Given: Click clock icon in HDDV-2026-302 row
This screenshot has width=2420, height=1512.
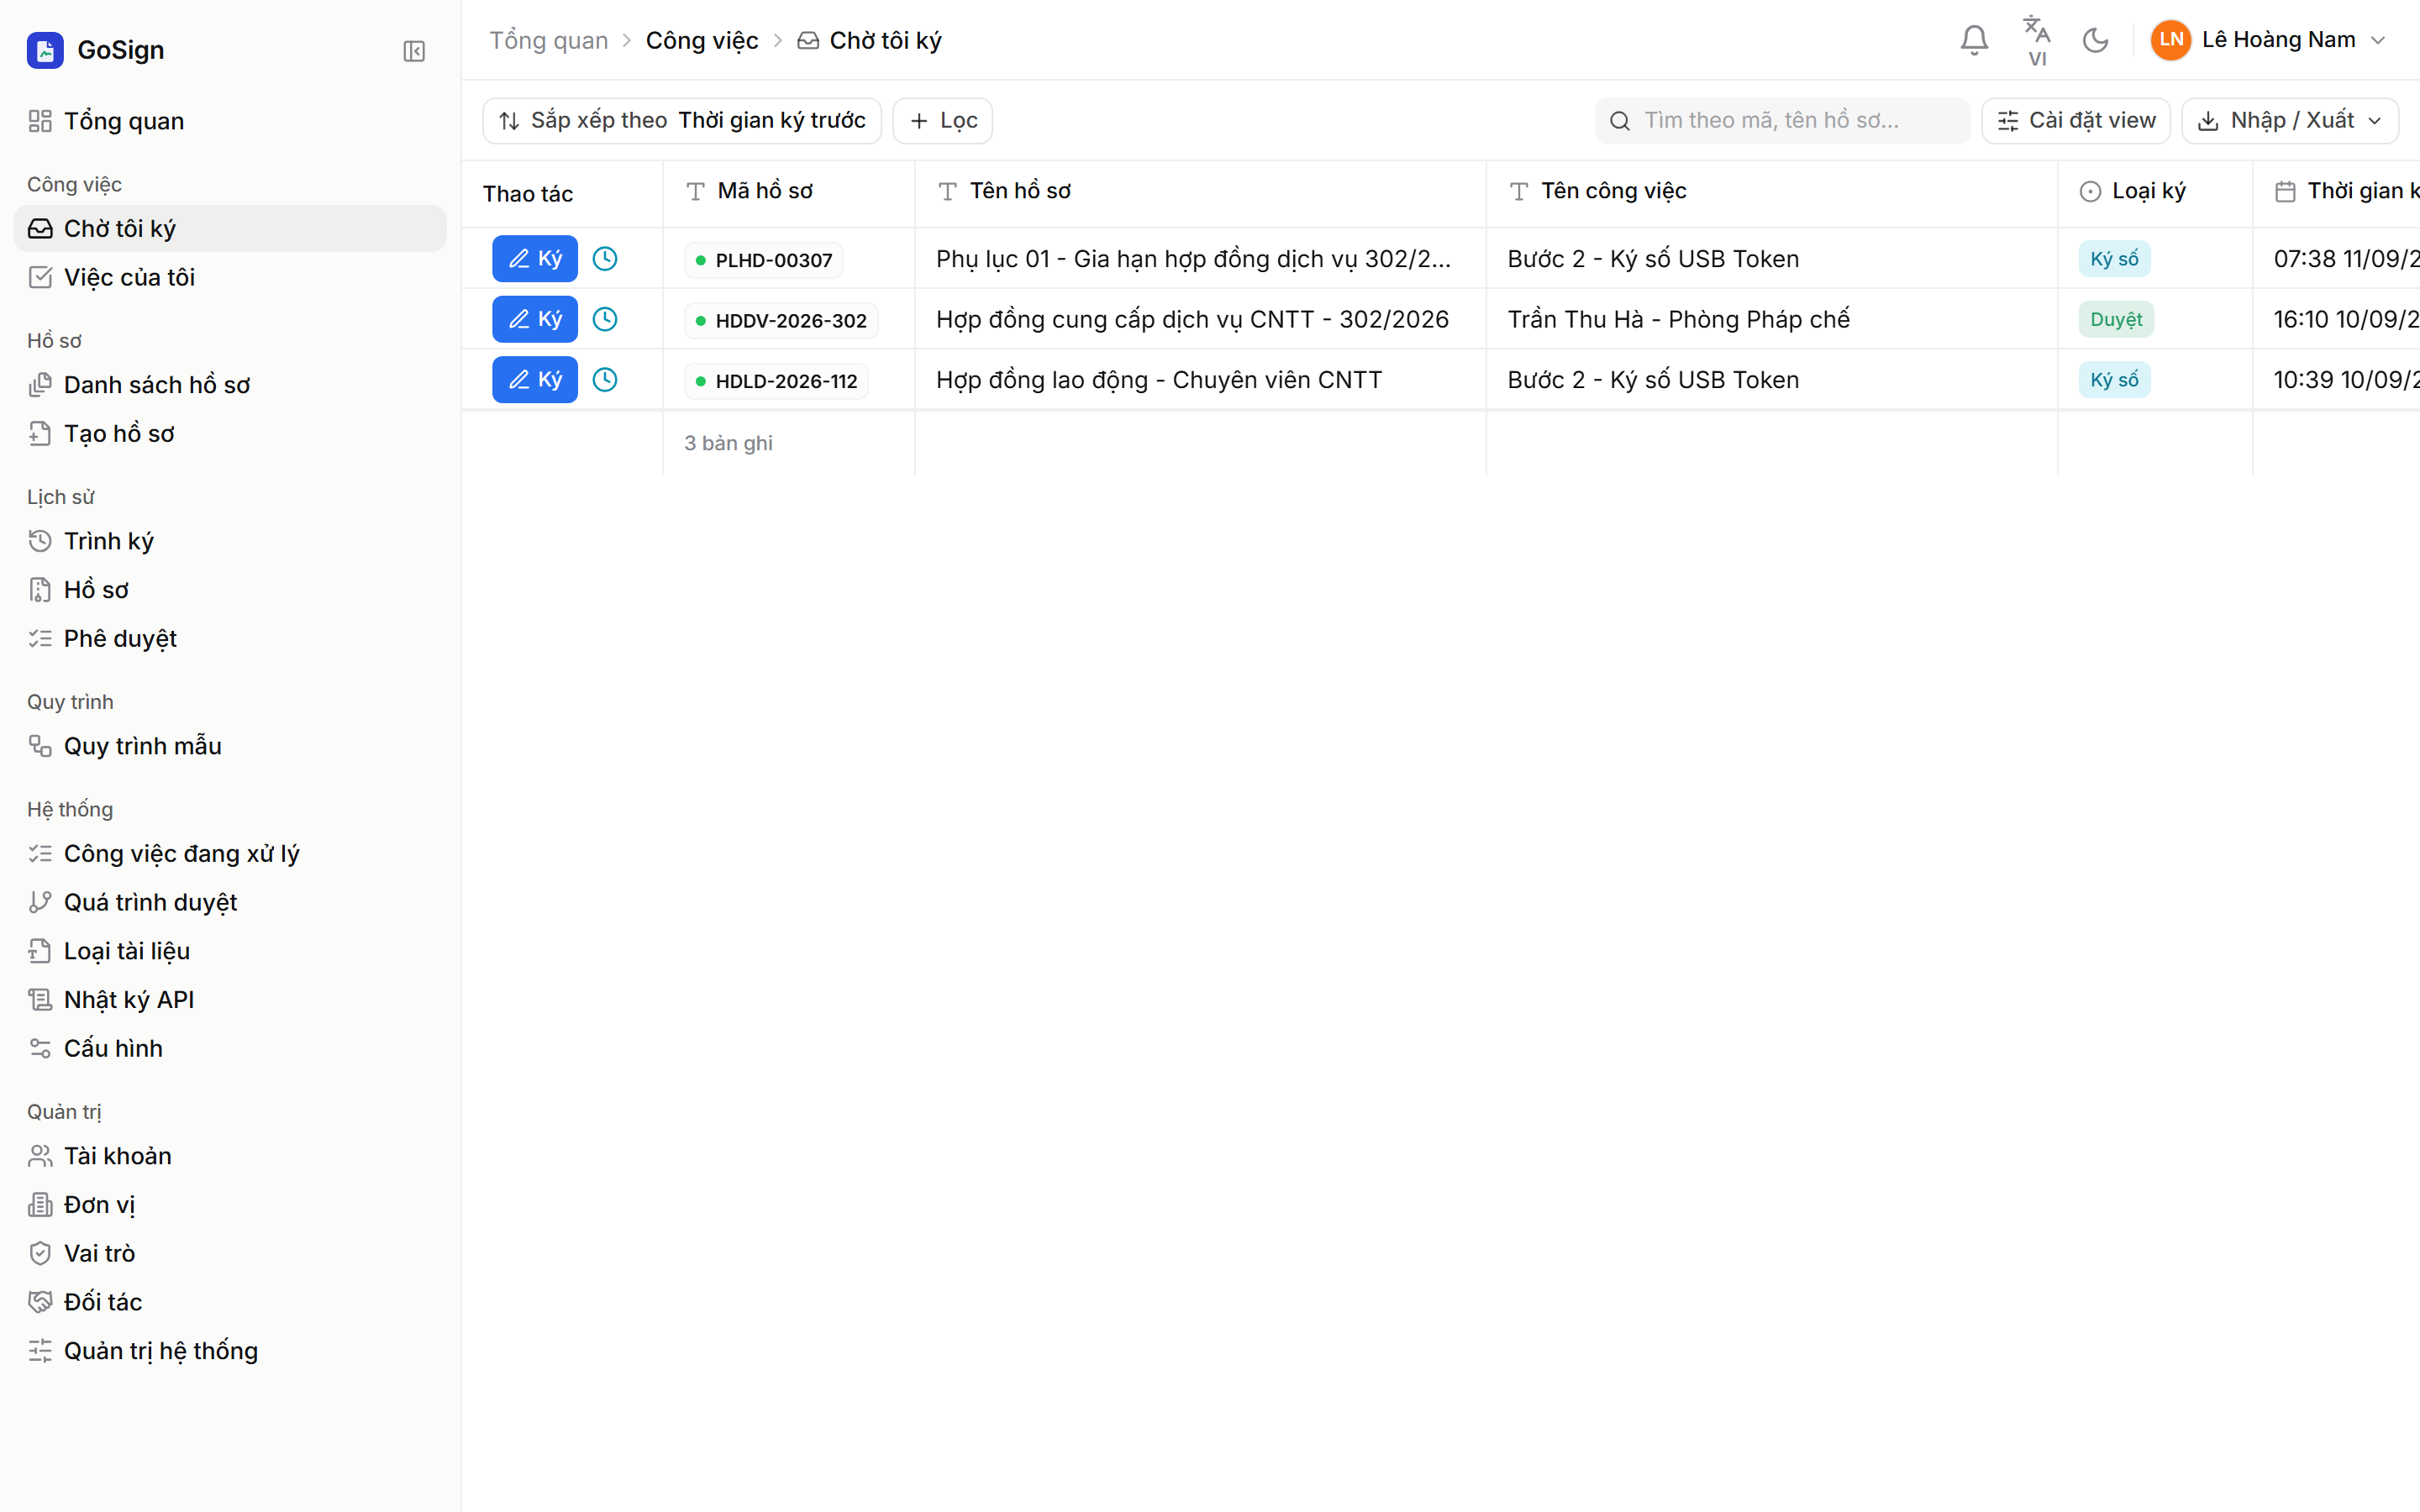Looking at the screenshot, I should [x=605, y=319].
